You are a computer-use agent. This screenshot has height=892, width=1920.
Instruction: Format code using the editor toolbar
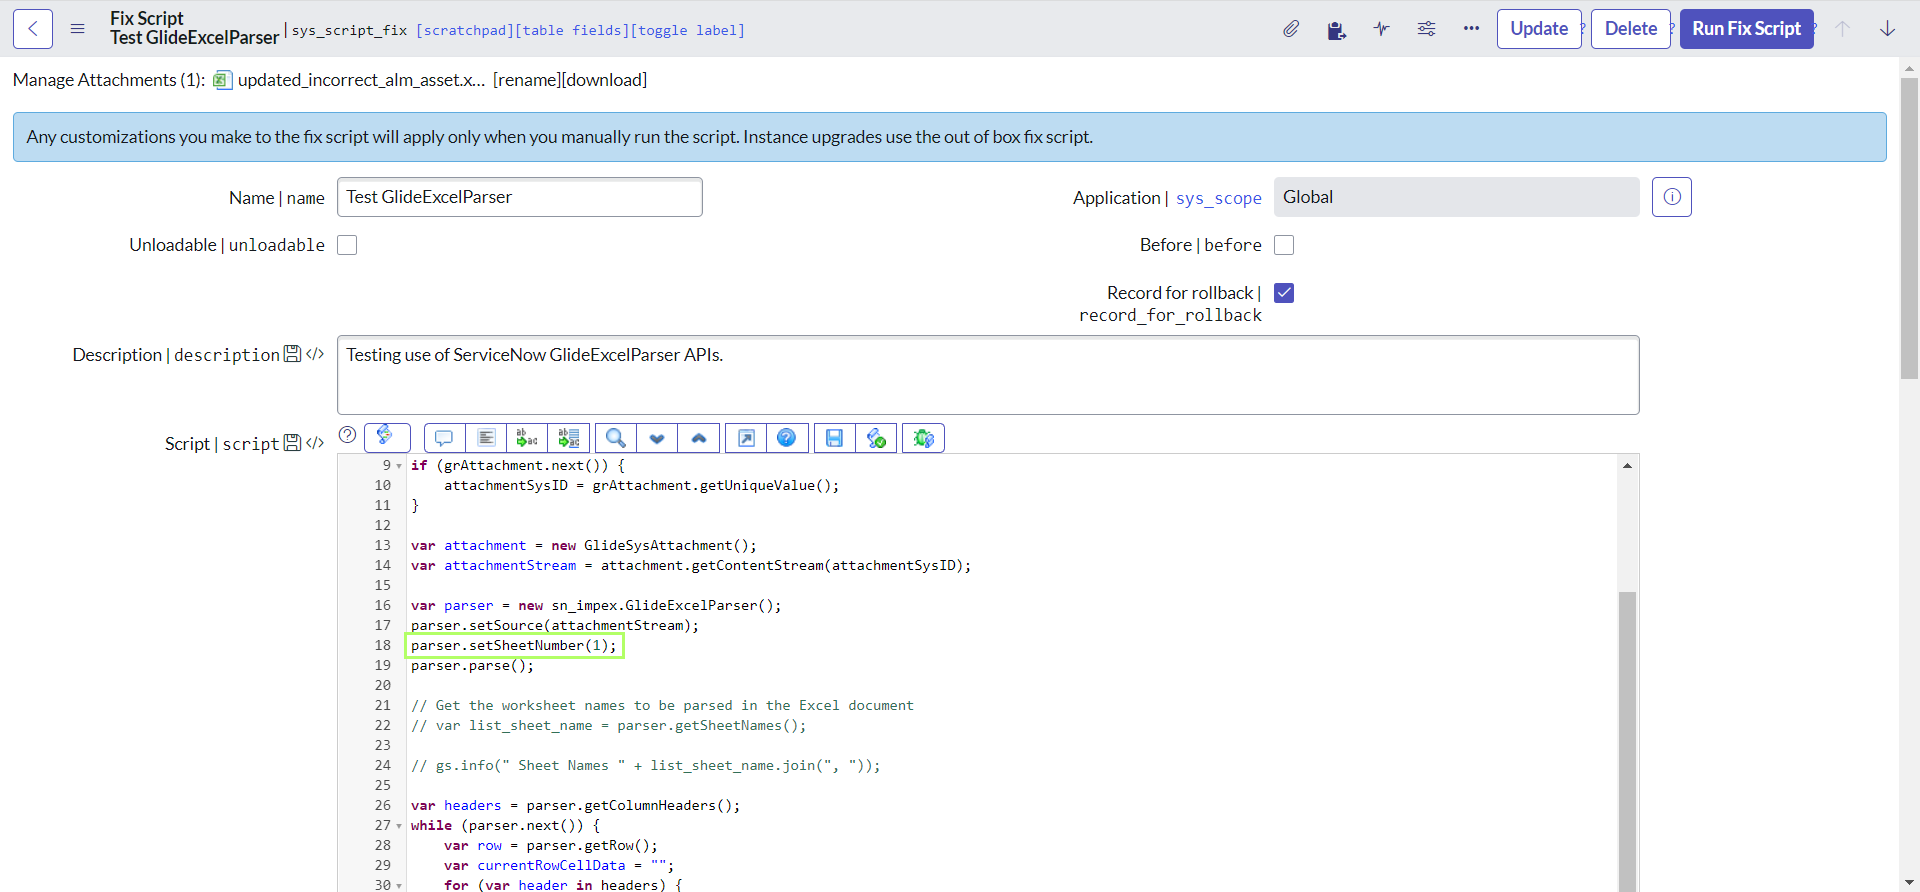click(486, 438)
